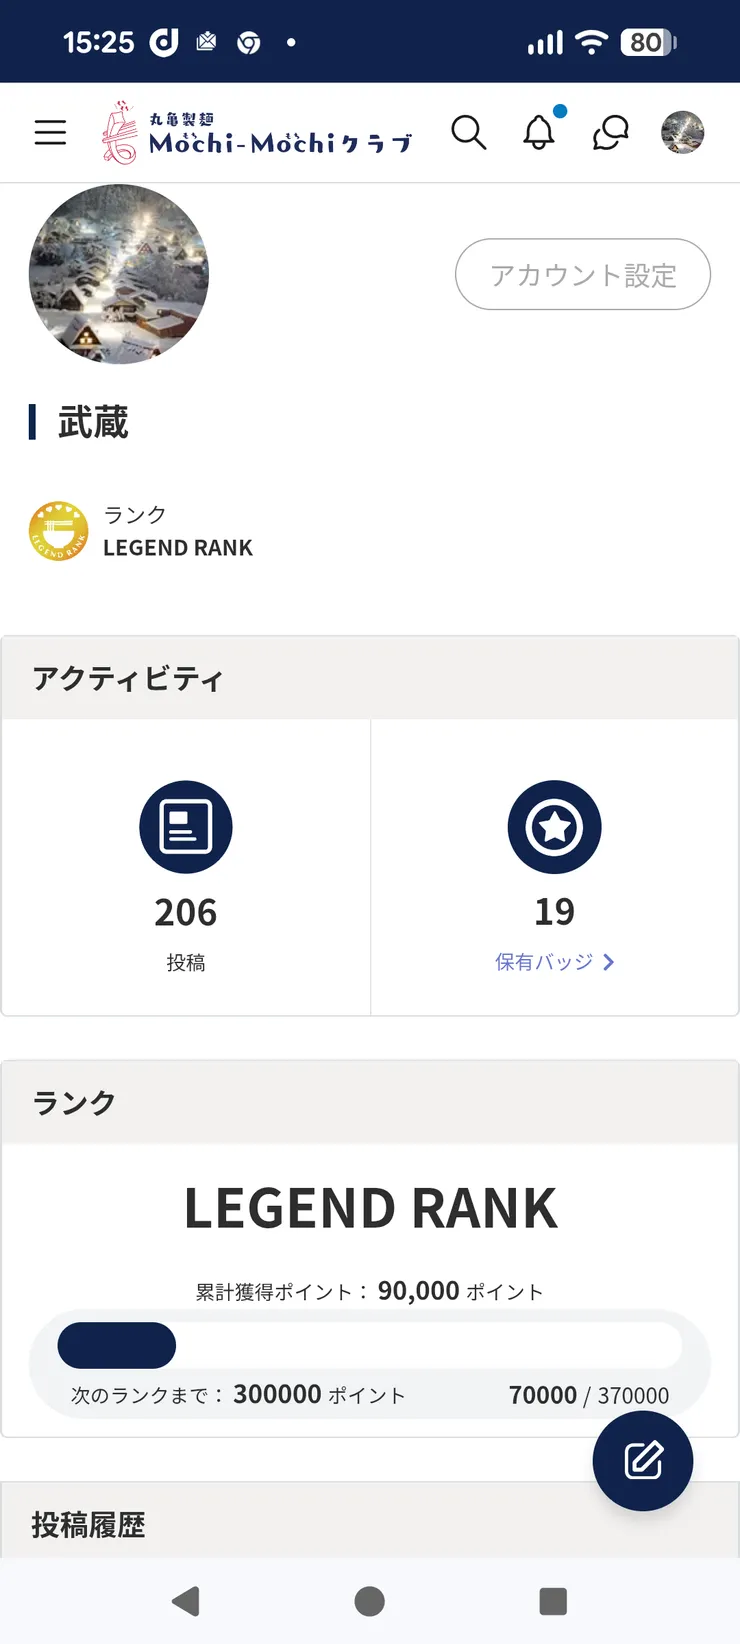Expand the アクティビティ section header

127,678
